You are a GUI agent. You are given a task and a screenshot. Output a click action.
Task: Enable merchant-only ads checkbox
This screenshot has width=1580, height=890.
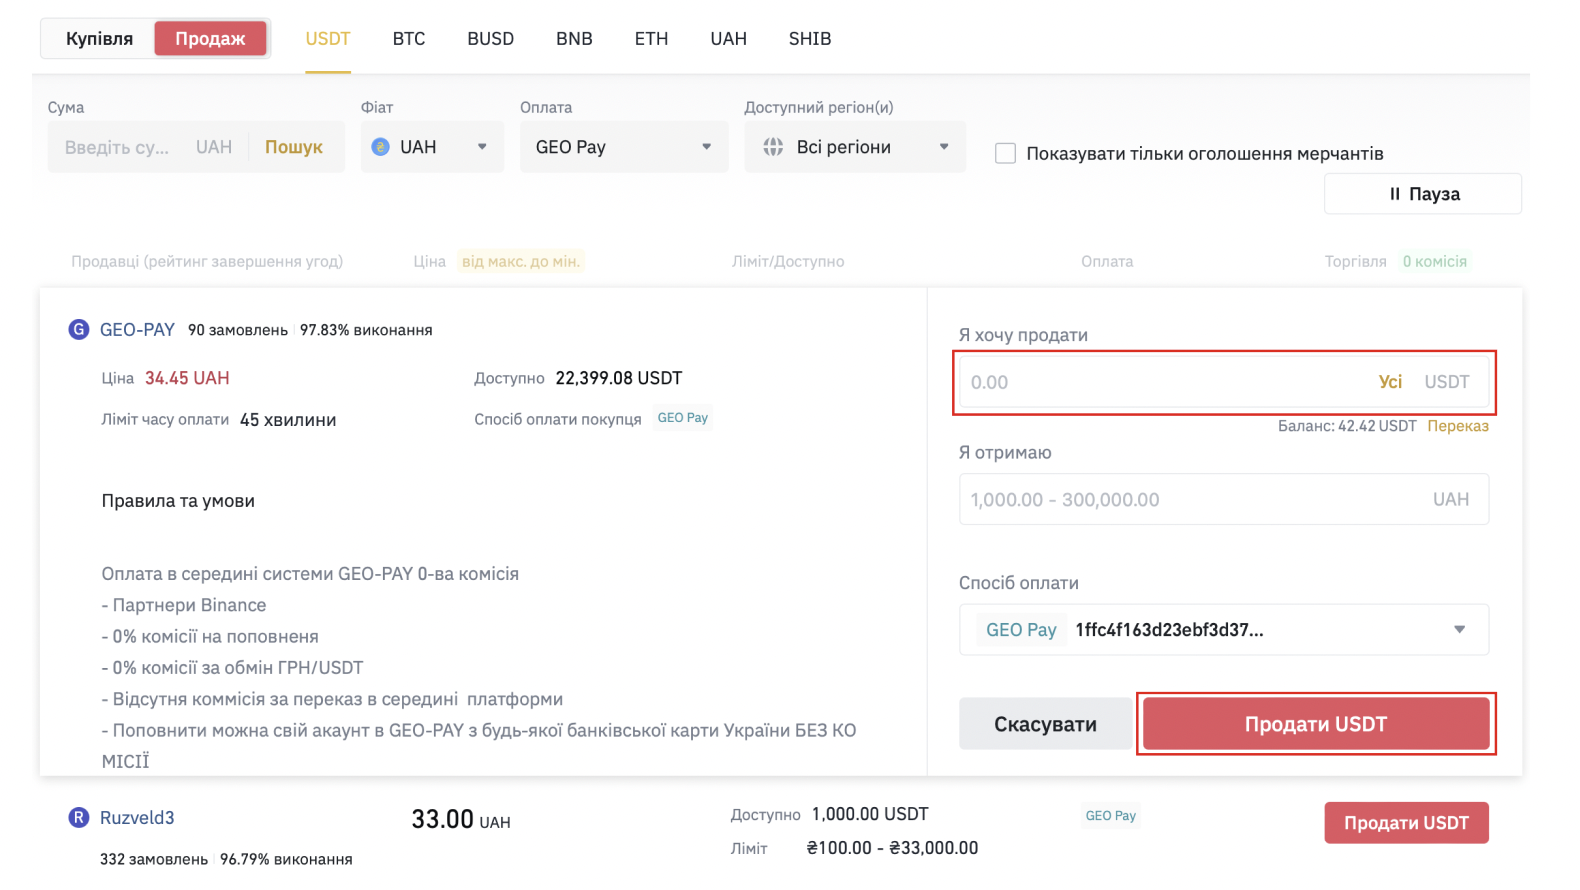(1005, 153)
